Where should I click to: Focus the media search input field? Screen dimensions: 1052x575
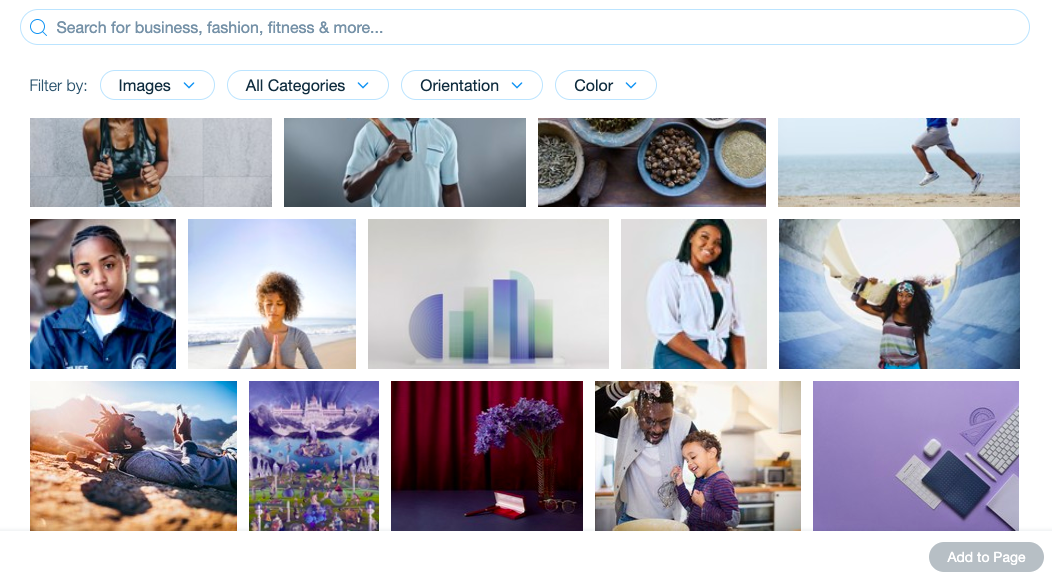click(525, 28)
